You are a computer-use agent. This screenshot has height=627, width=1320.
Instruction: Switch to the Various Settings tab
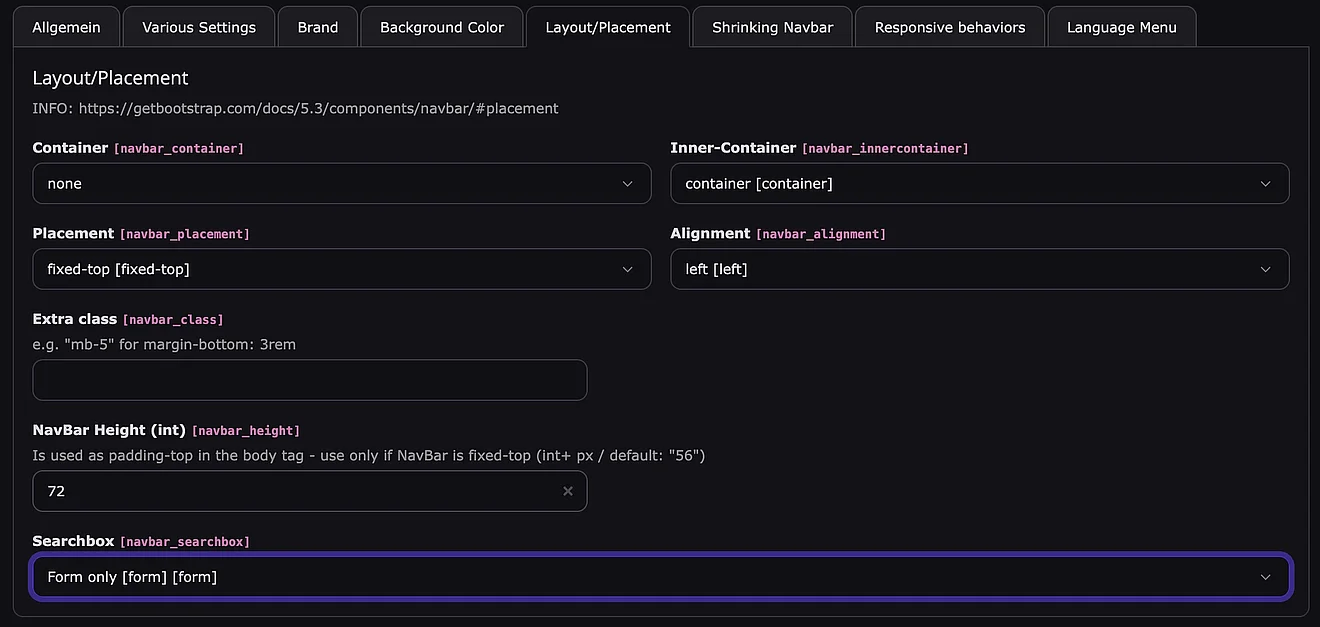pos(199,27)
